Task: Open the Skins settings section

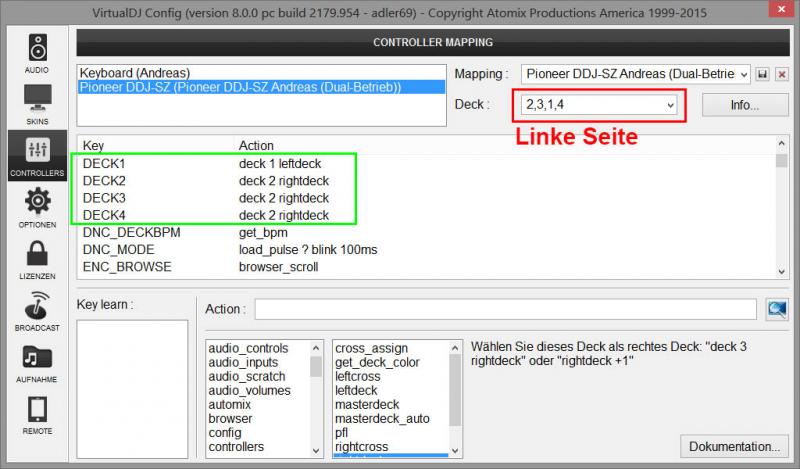Action: tap(37, 104)
